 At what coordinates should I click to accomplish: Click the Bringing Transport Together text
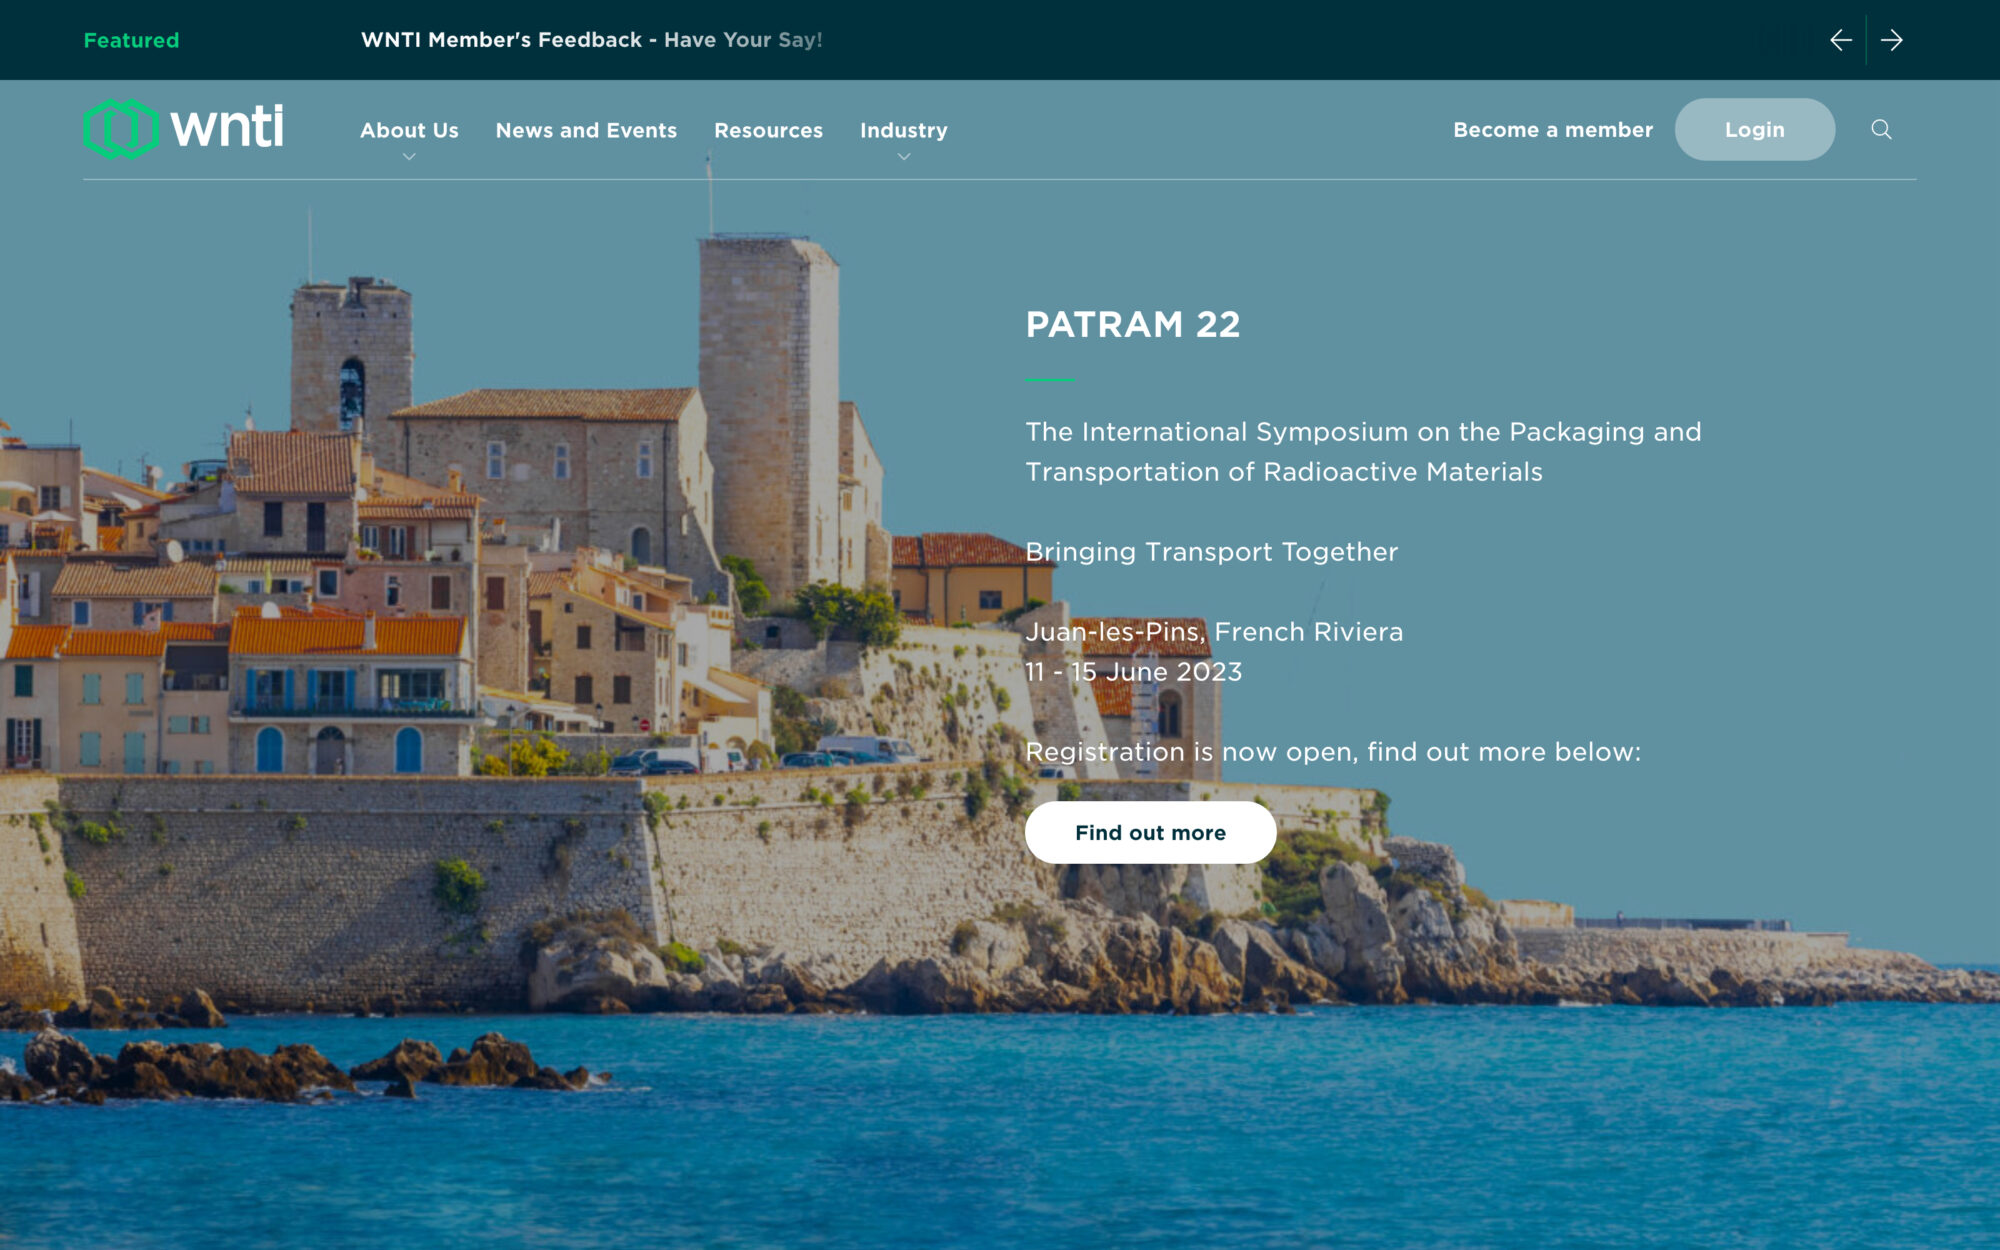pyautogui.click(x=1211, y=552)
